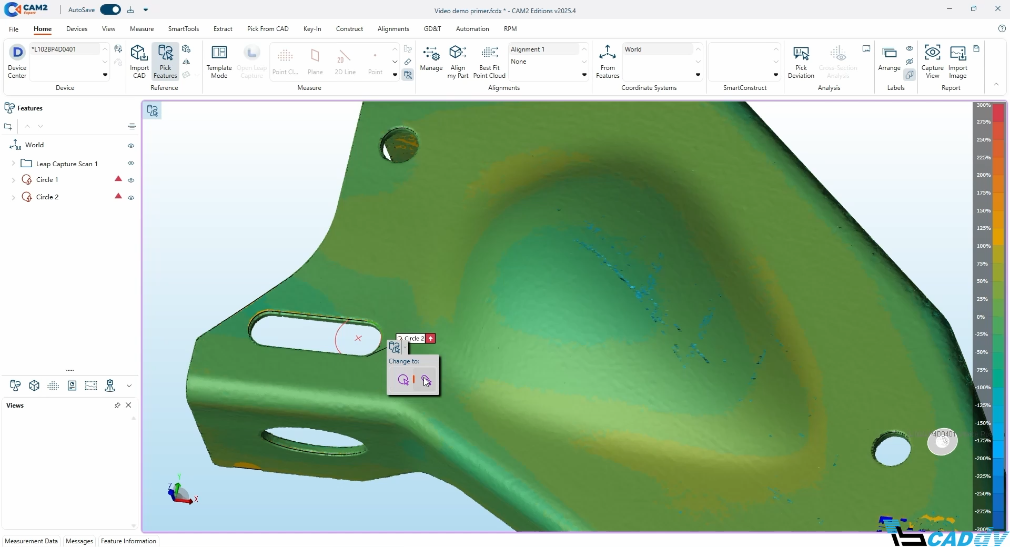The image size is (1010, 547).
Task: Click Import Image in the Report group
Action: point(958,62)
